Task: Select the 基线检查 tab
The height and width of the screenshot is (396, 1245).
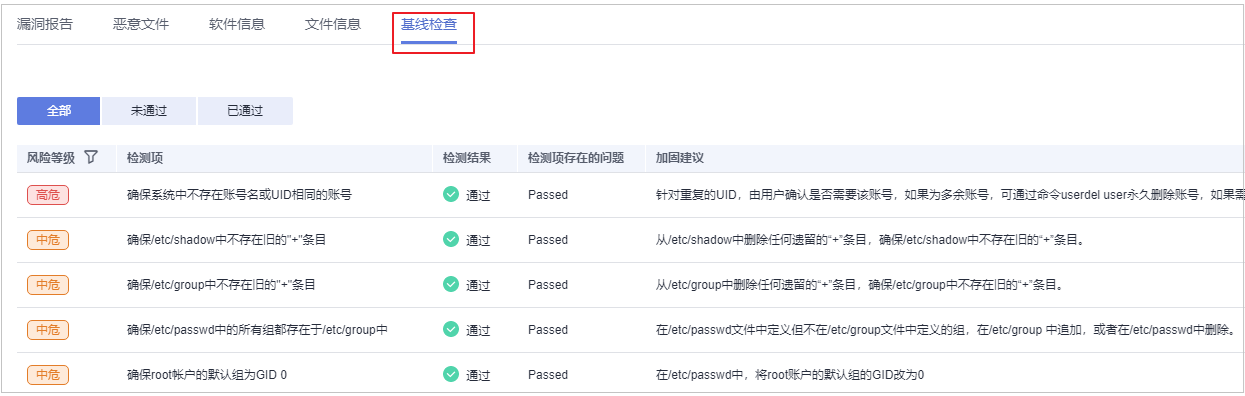Action: (x=429, y=24)
